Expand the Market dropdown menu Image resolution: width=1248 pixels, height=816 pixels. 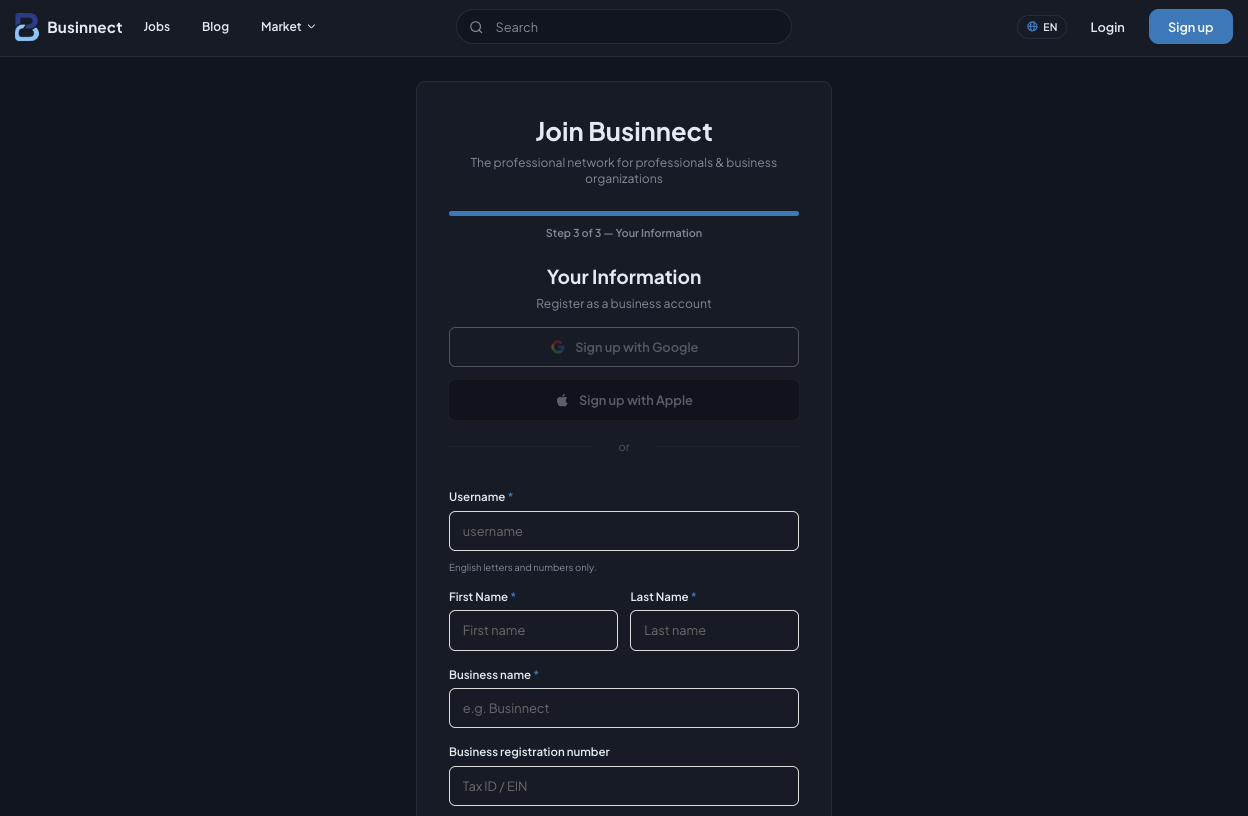[x=288, y=27]
